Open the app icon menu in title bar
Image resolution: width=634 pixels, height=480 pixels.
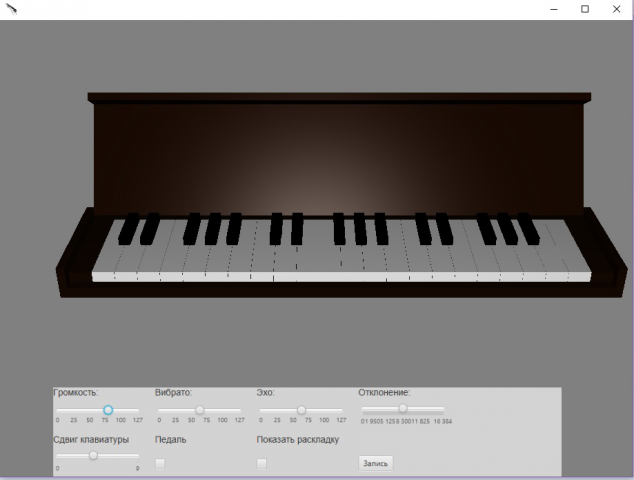[11, 9]
